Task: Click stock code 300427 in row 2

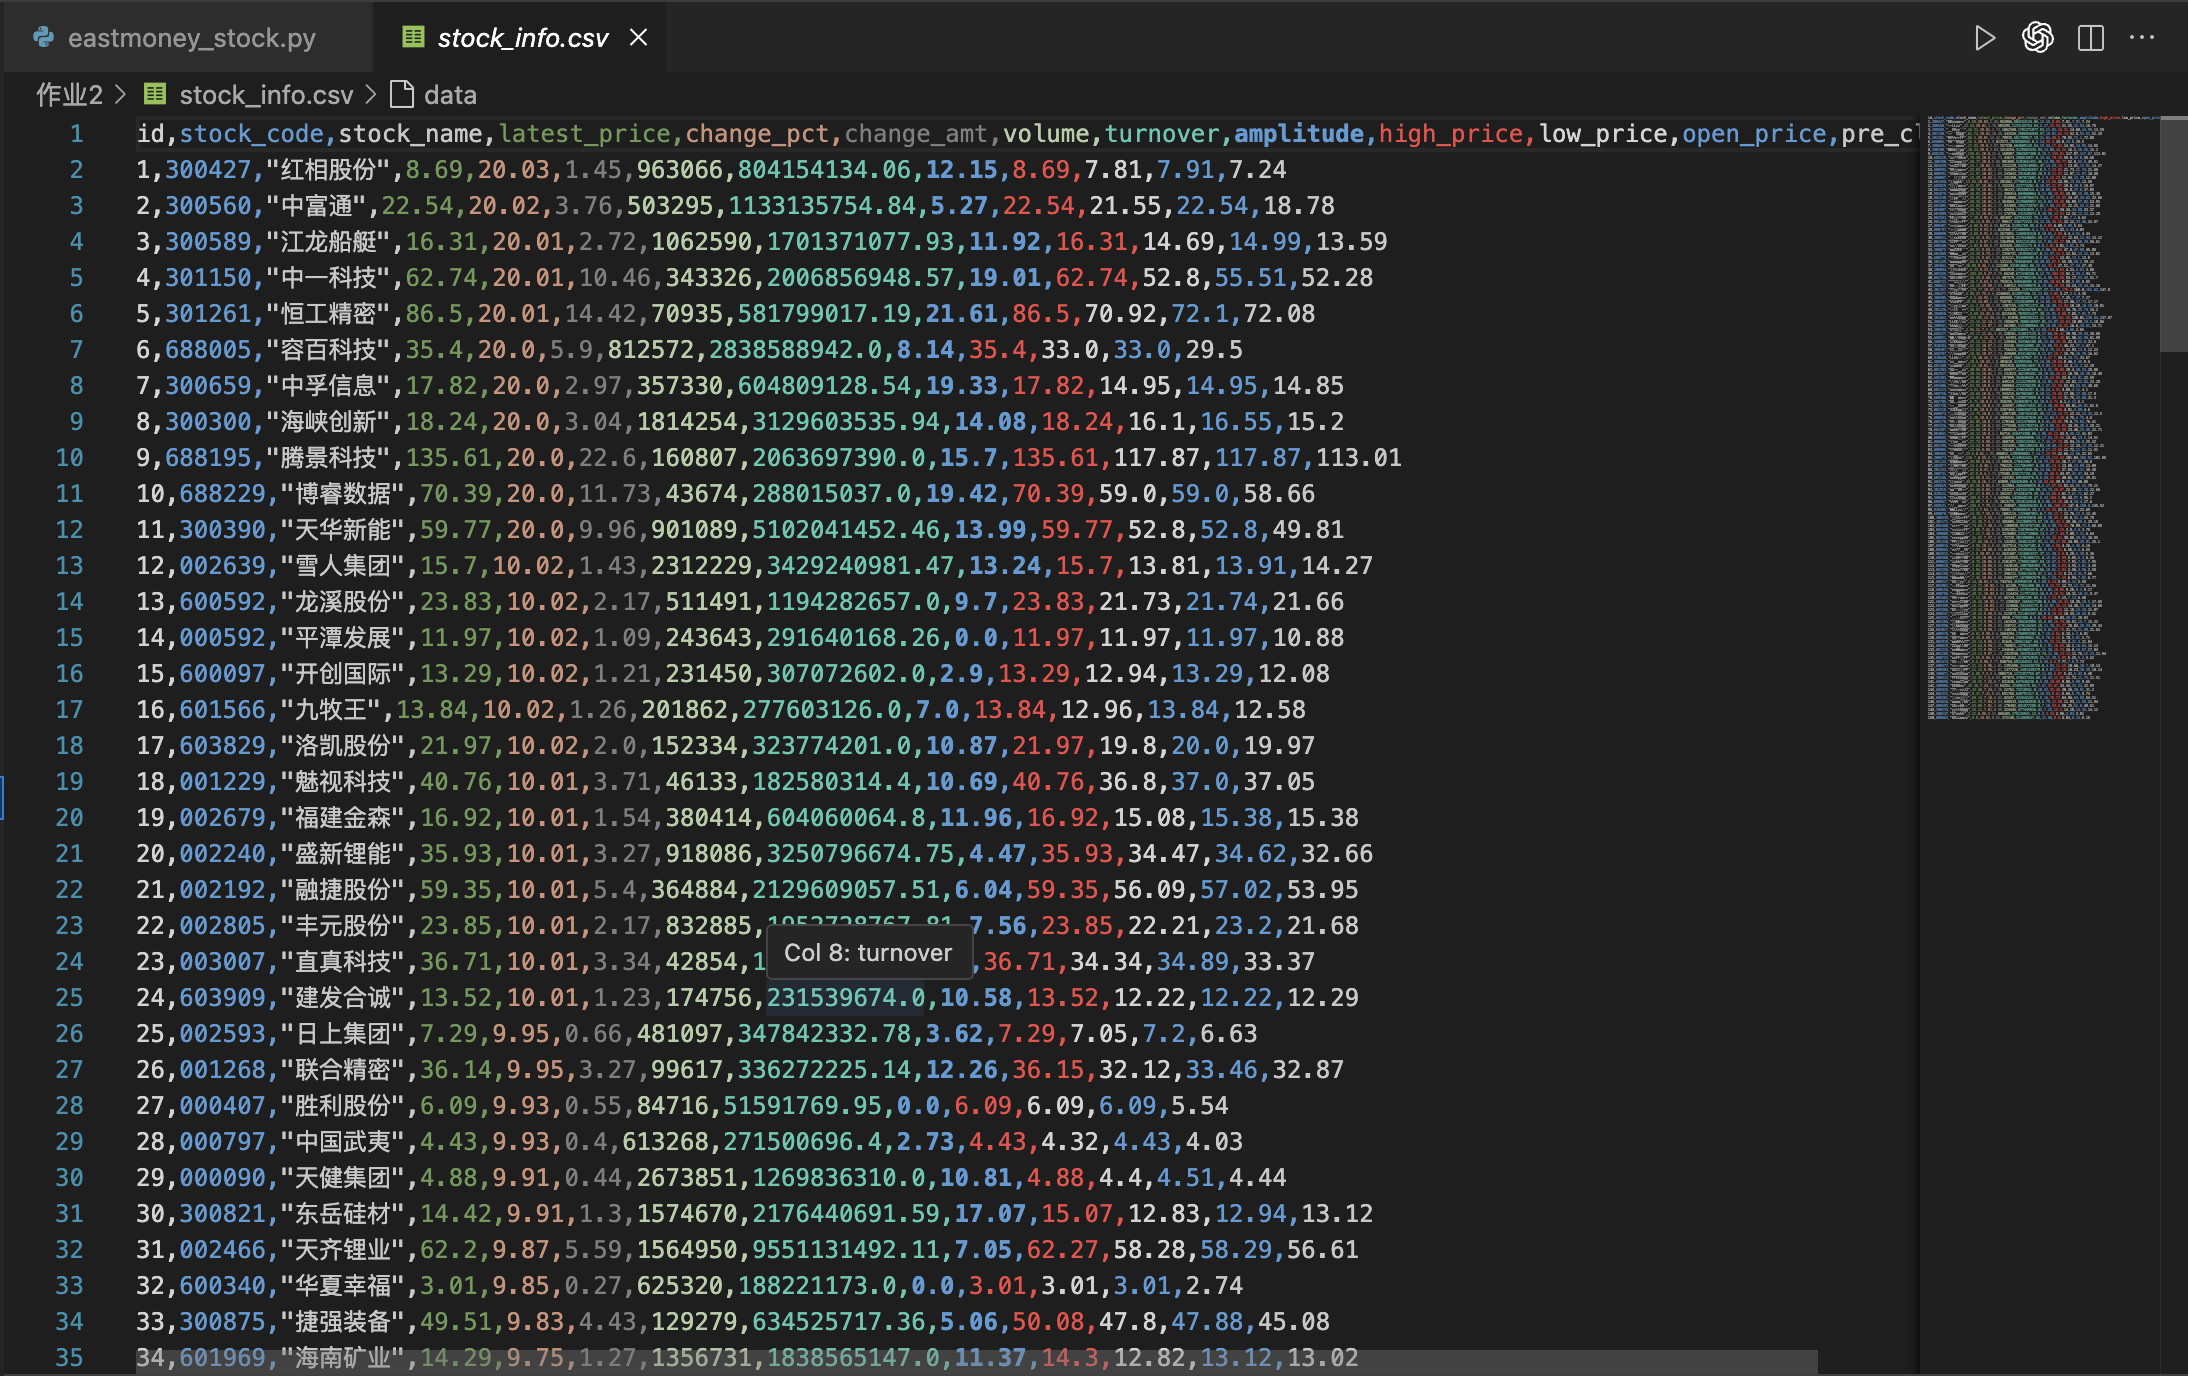Action: (208, 170)
